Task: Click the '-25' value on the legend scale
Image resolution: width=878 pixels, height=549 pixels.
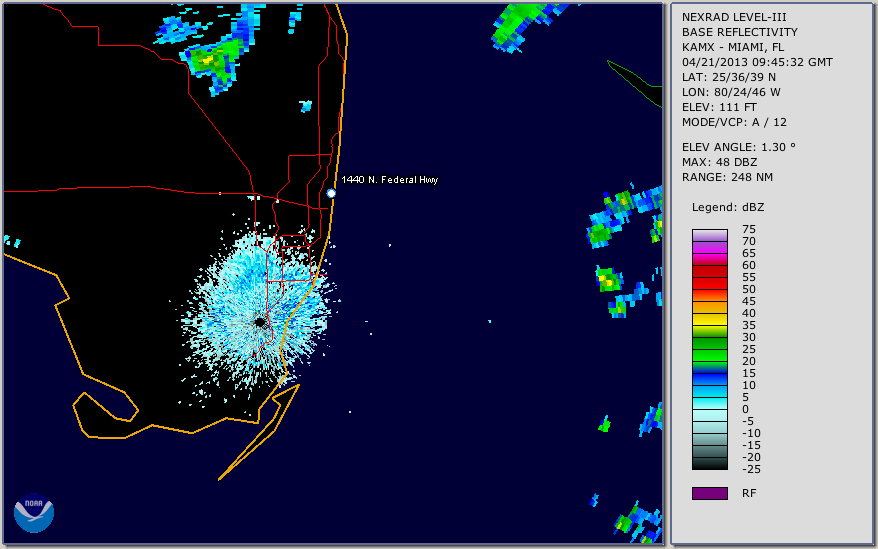Action: (751, 469)
